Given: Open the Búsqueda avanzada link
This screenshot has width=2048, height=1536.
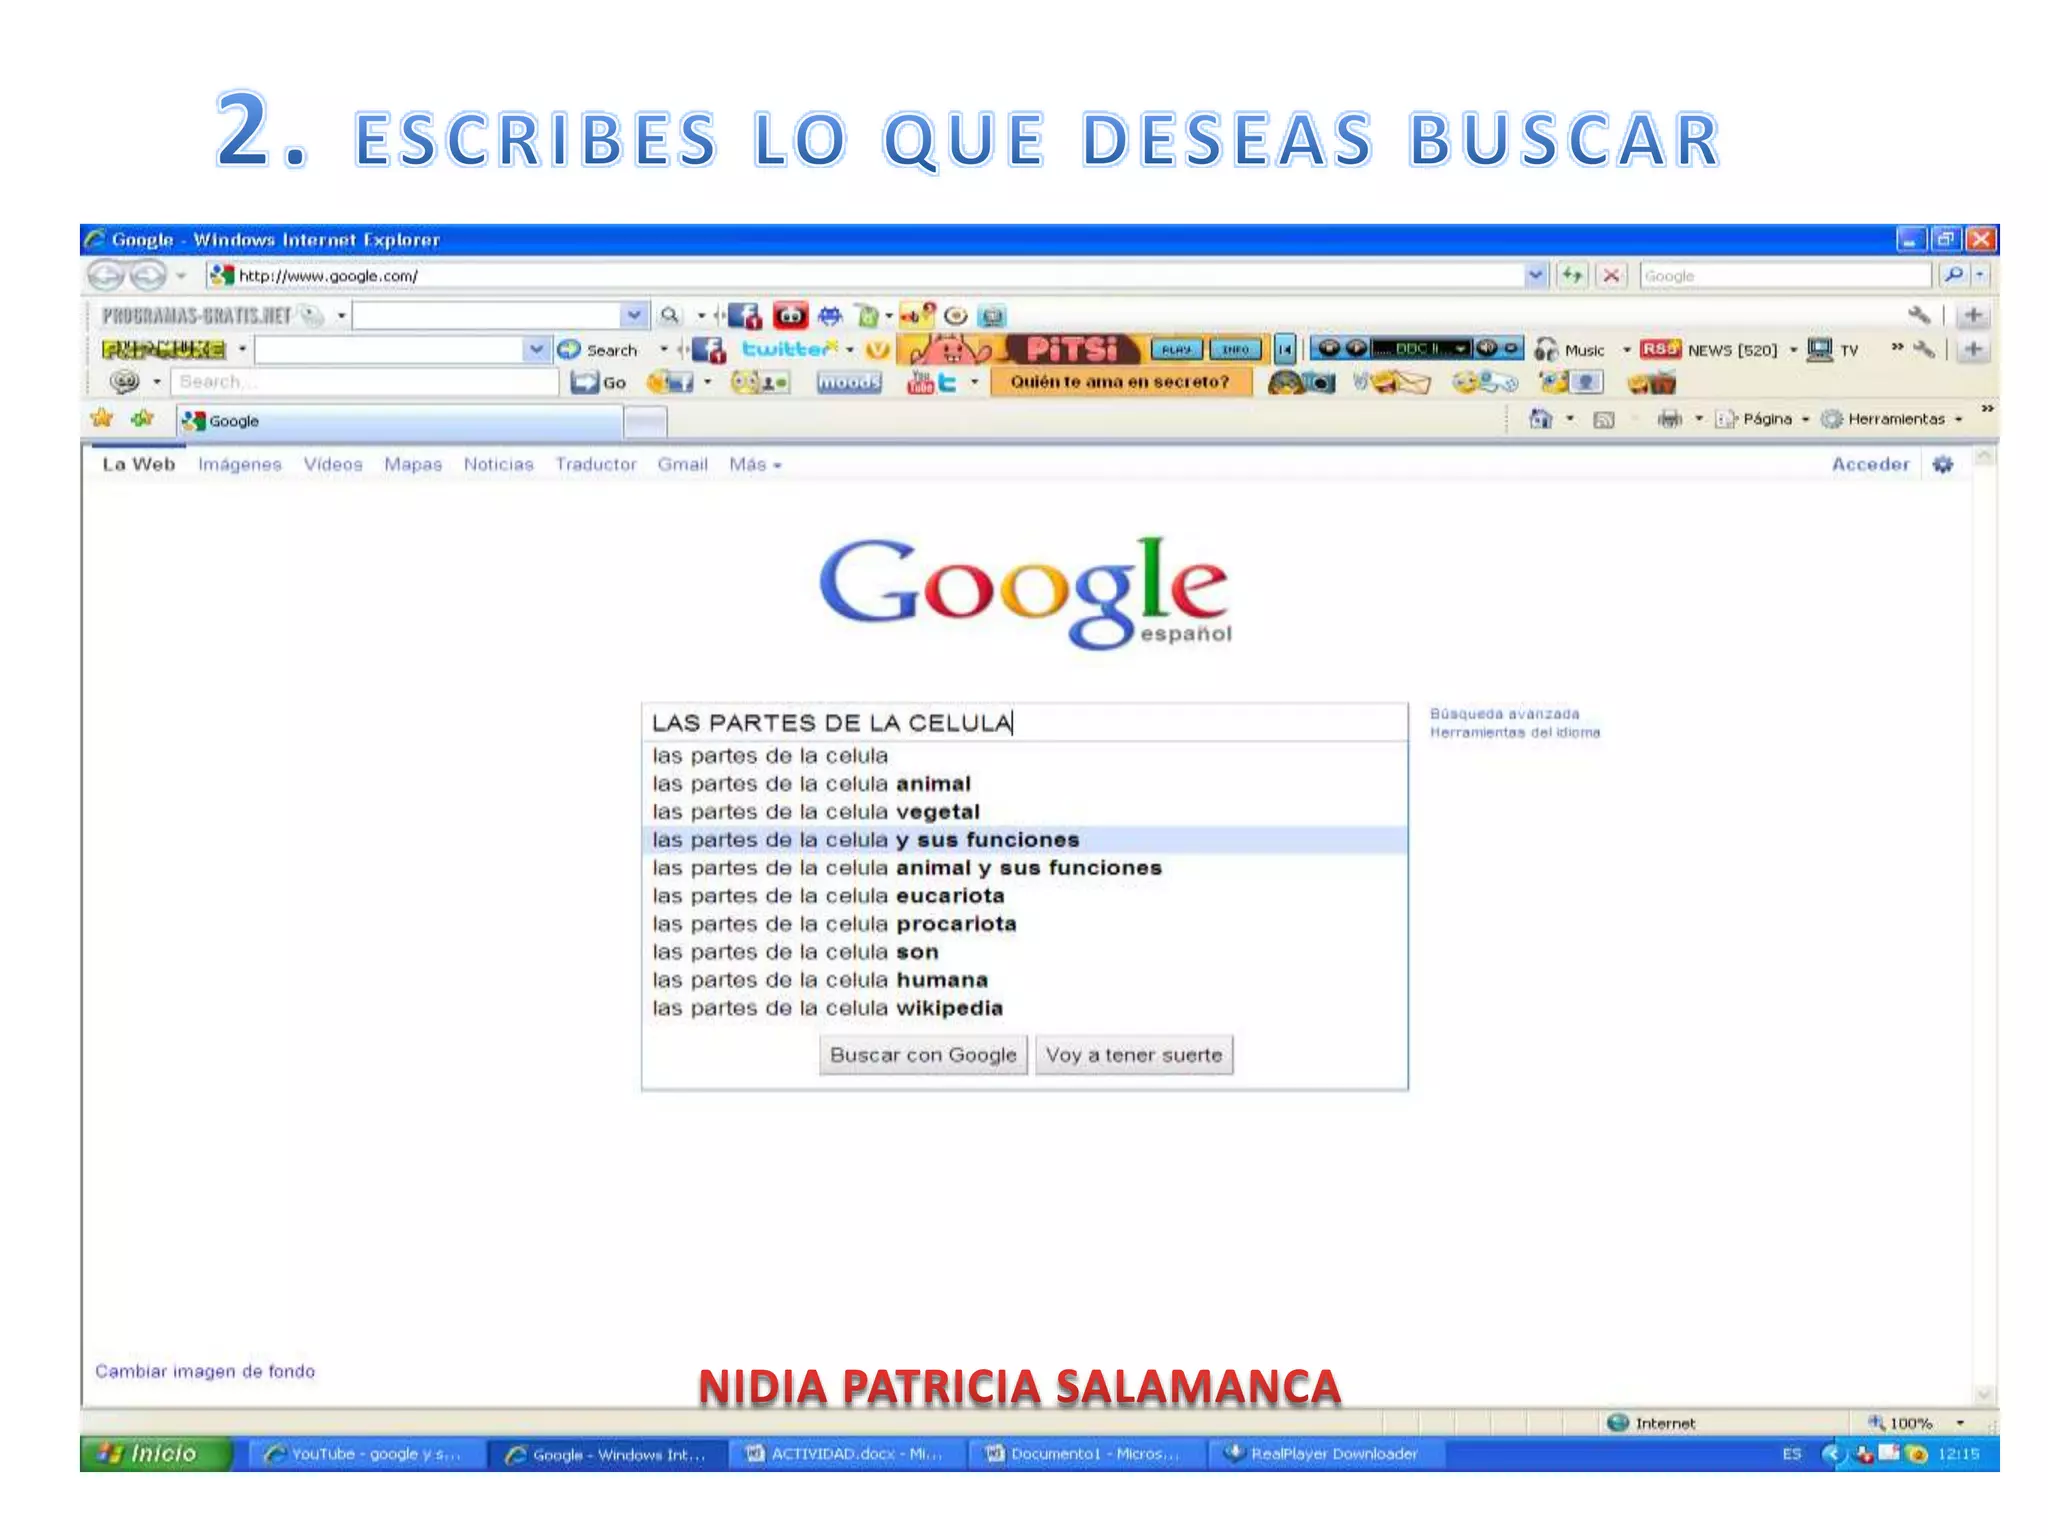Looking at the screenshot, I should [x=1504, y=714].
